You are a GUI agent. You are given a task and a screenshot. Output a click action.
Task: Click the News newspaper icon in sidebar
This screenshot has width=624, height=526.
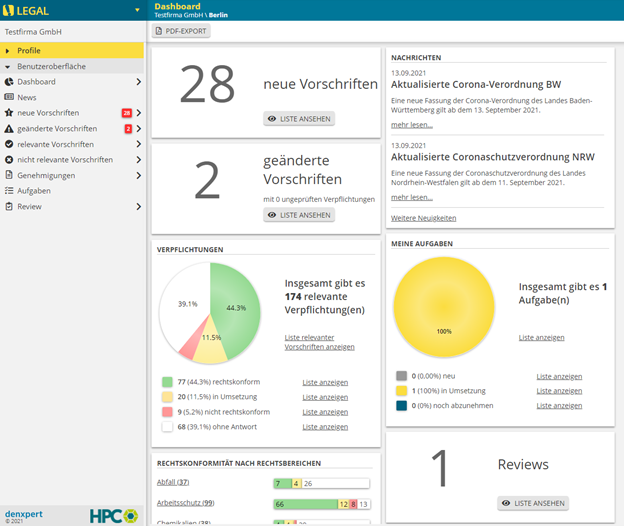tap(9, 97)
